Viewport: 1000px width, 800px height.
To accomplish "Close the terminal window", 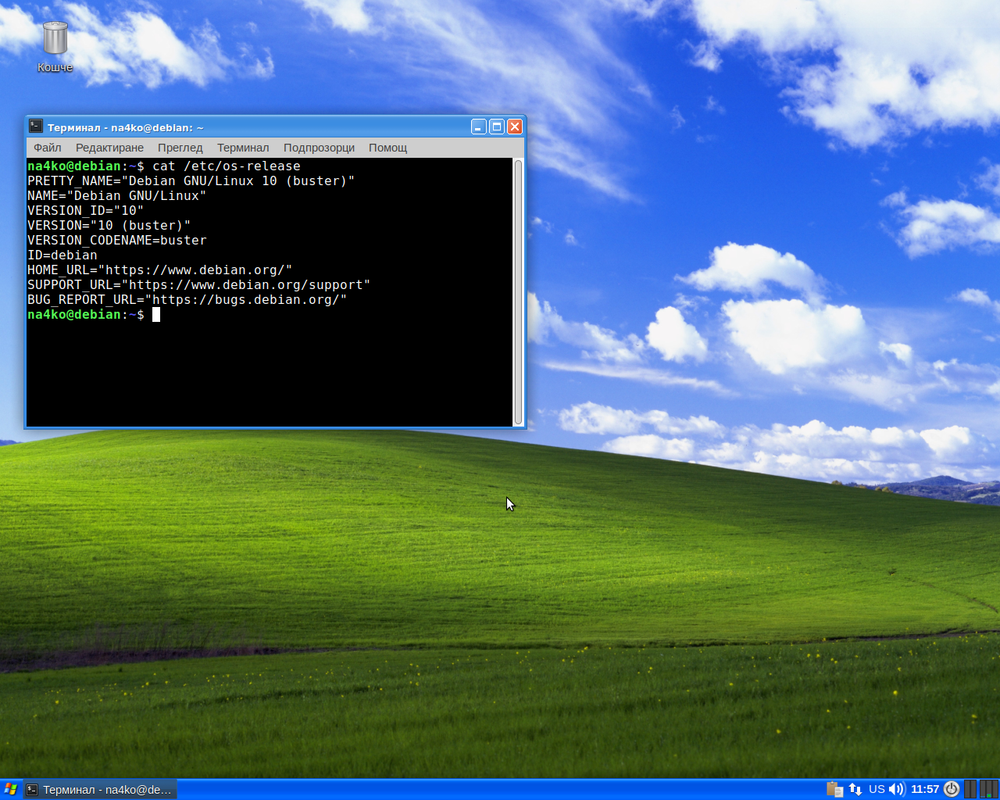I will [515, 127].
